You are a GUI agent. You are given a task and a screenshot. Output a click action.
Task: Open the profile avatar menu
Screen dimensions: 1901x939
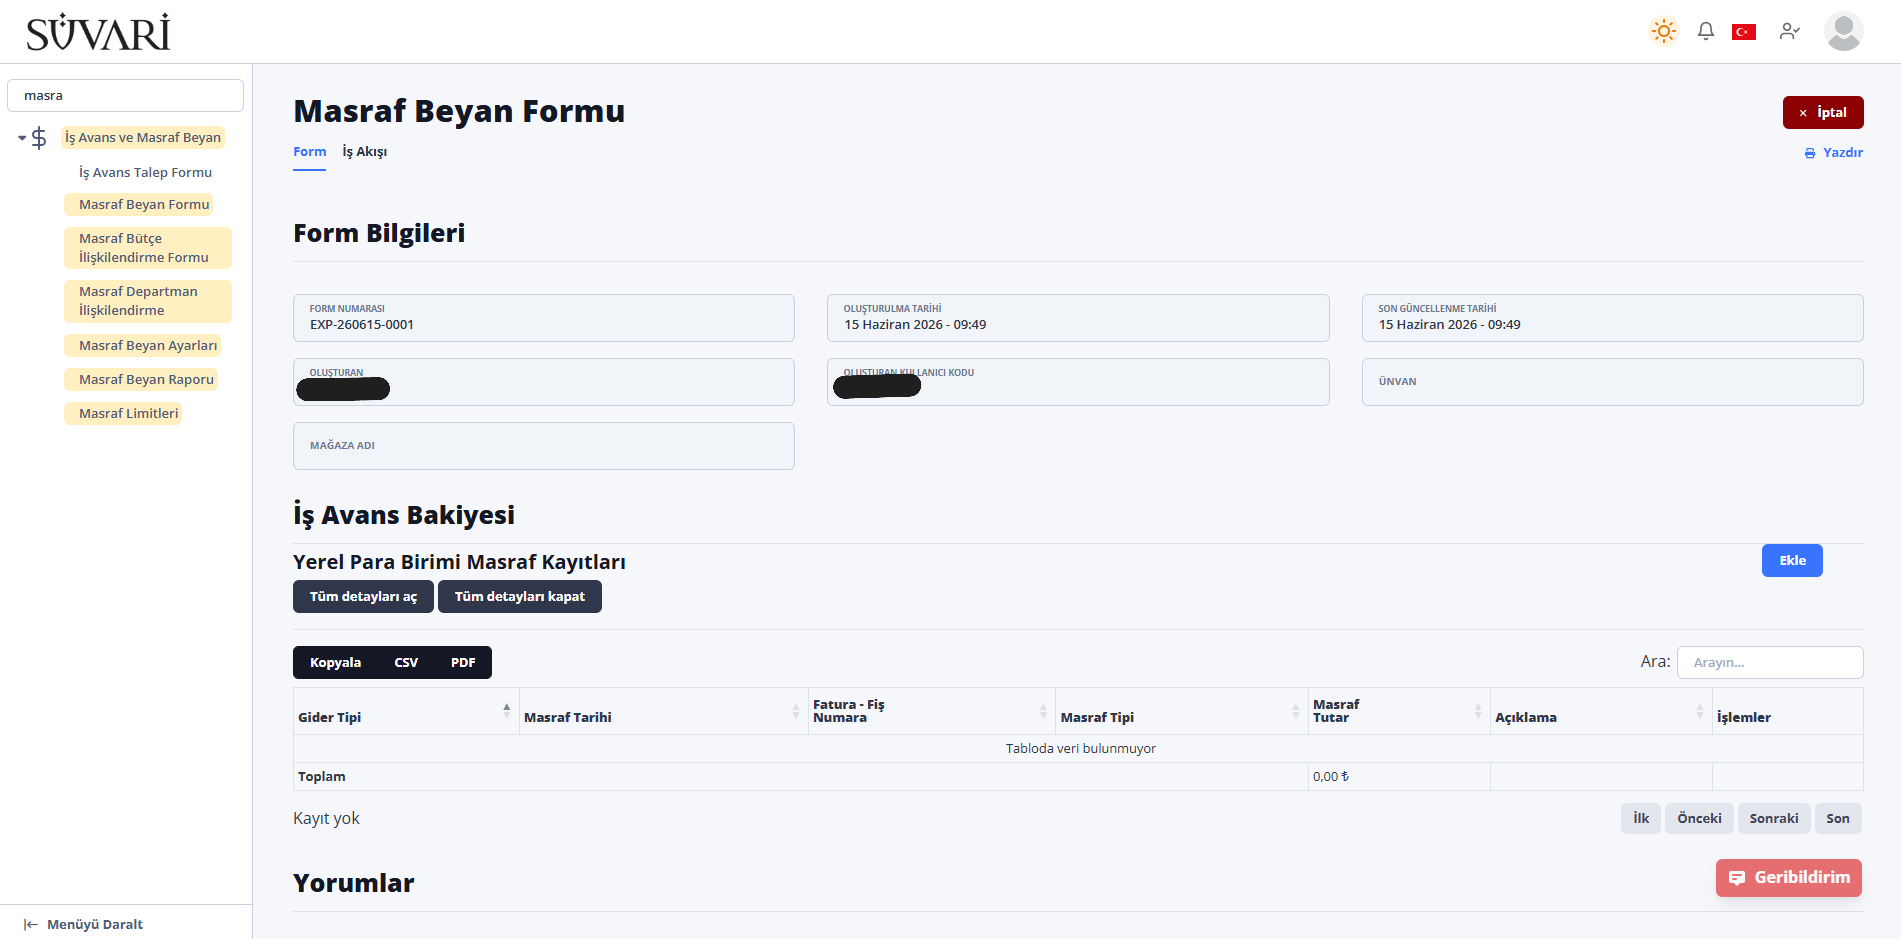coord(1843,31)
